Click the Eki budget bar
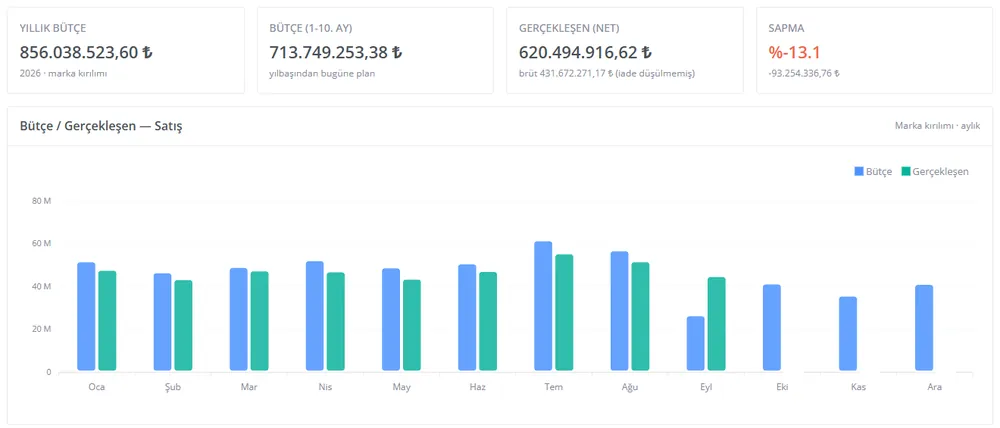The height and width of the screenshot is (428, 1000). pyautogui.click(x=772, y=327)
